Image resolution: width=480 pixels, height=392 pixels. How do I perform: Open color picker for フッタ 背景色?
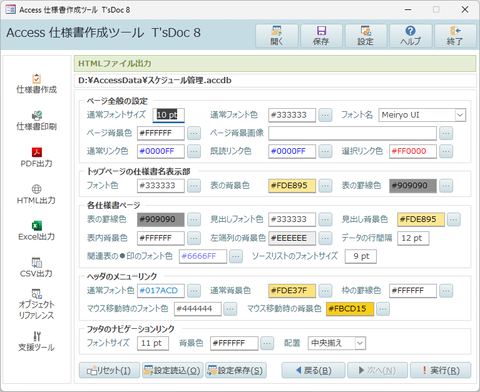point(267,343)
